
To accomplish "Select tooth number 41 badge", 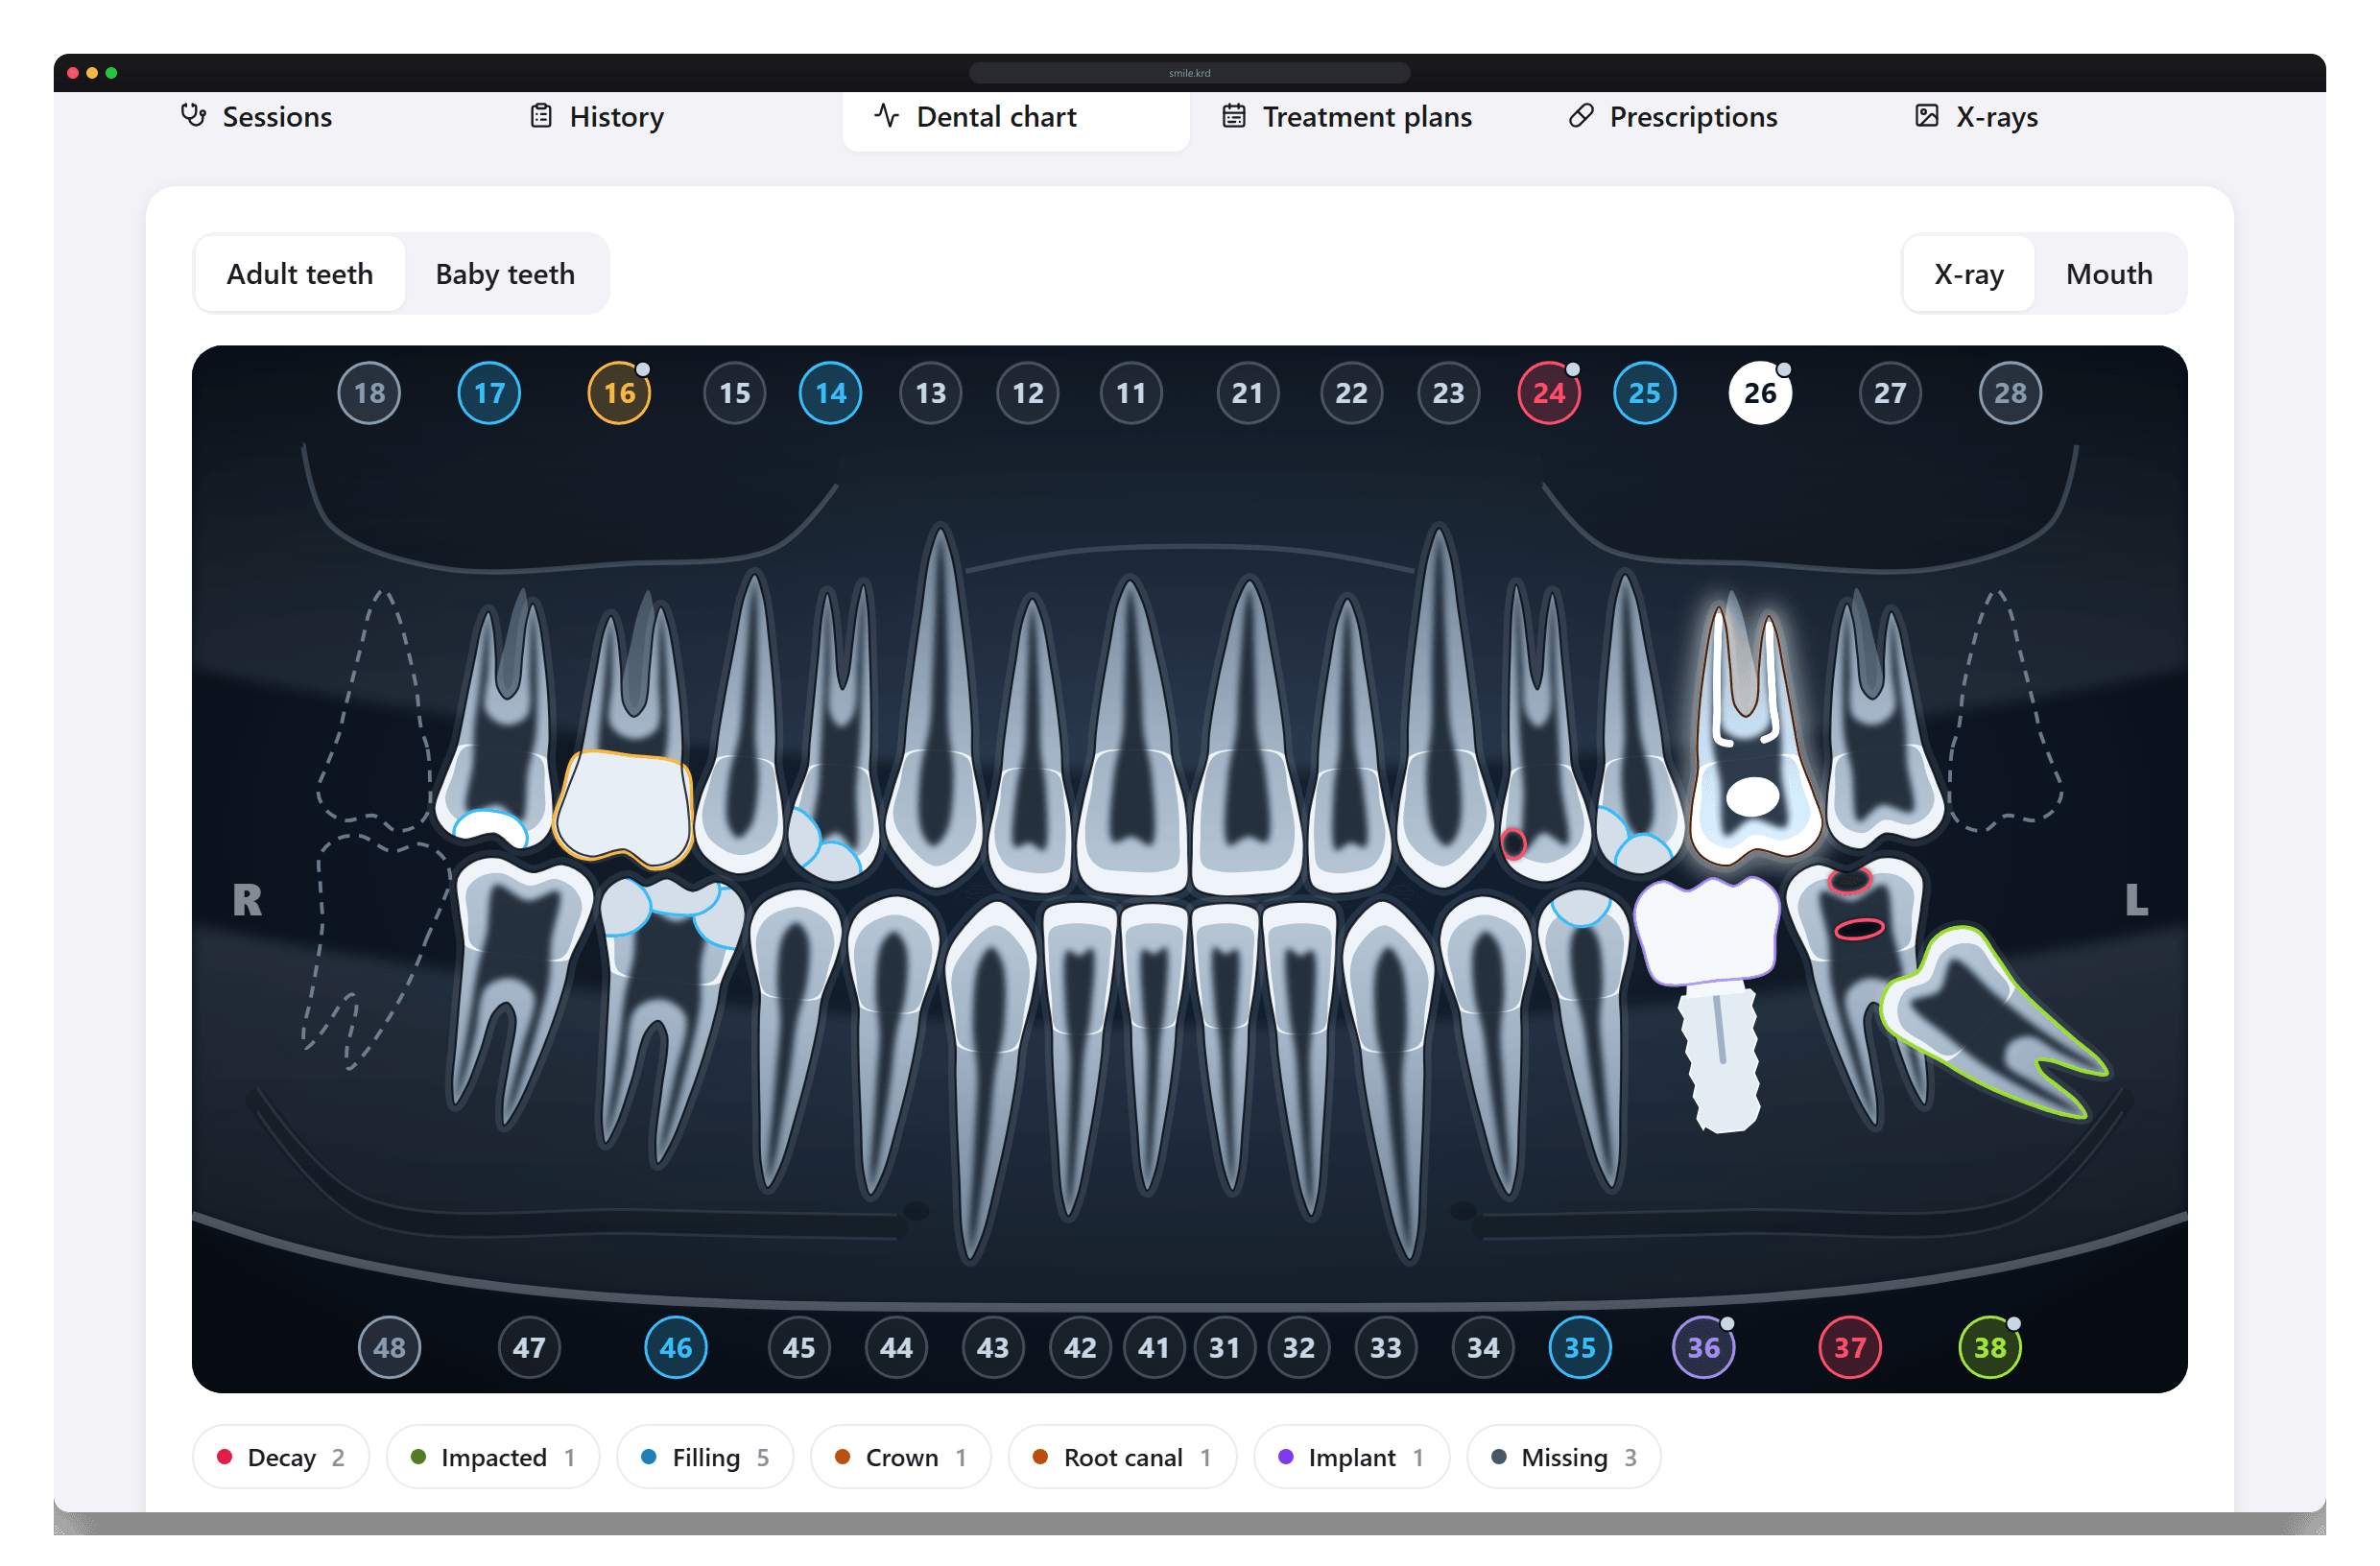I will pyautogui.click(x=1154, y=1347).
